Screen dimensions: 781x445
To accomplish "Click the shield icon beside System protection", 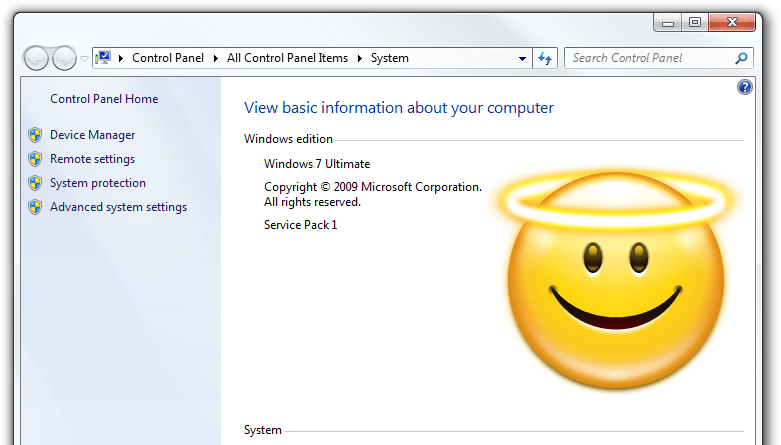I will tap(35, 183).
